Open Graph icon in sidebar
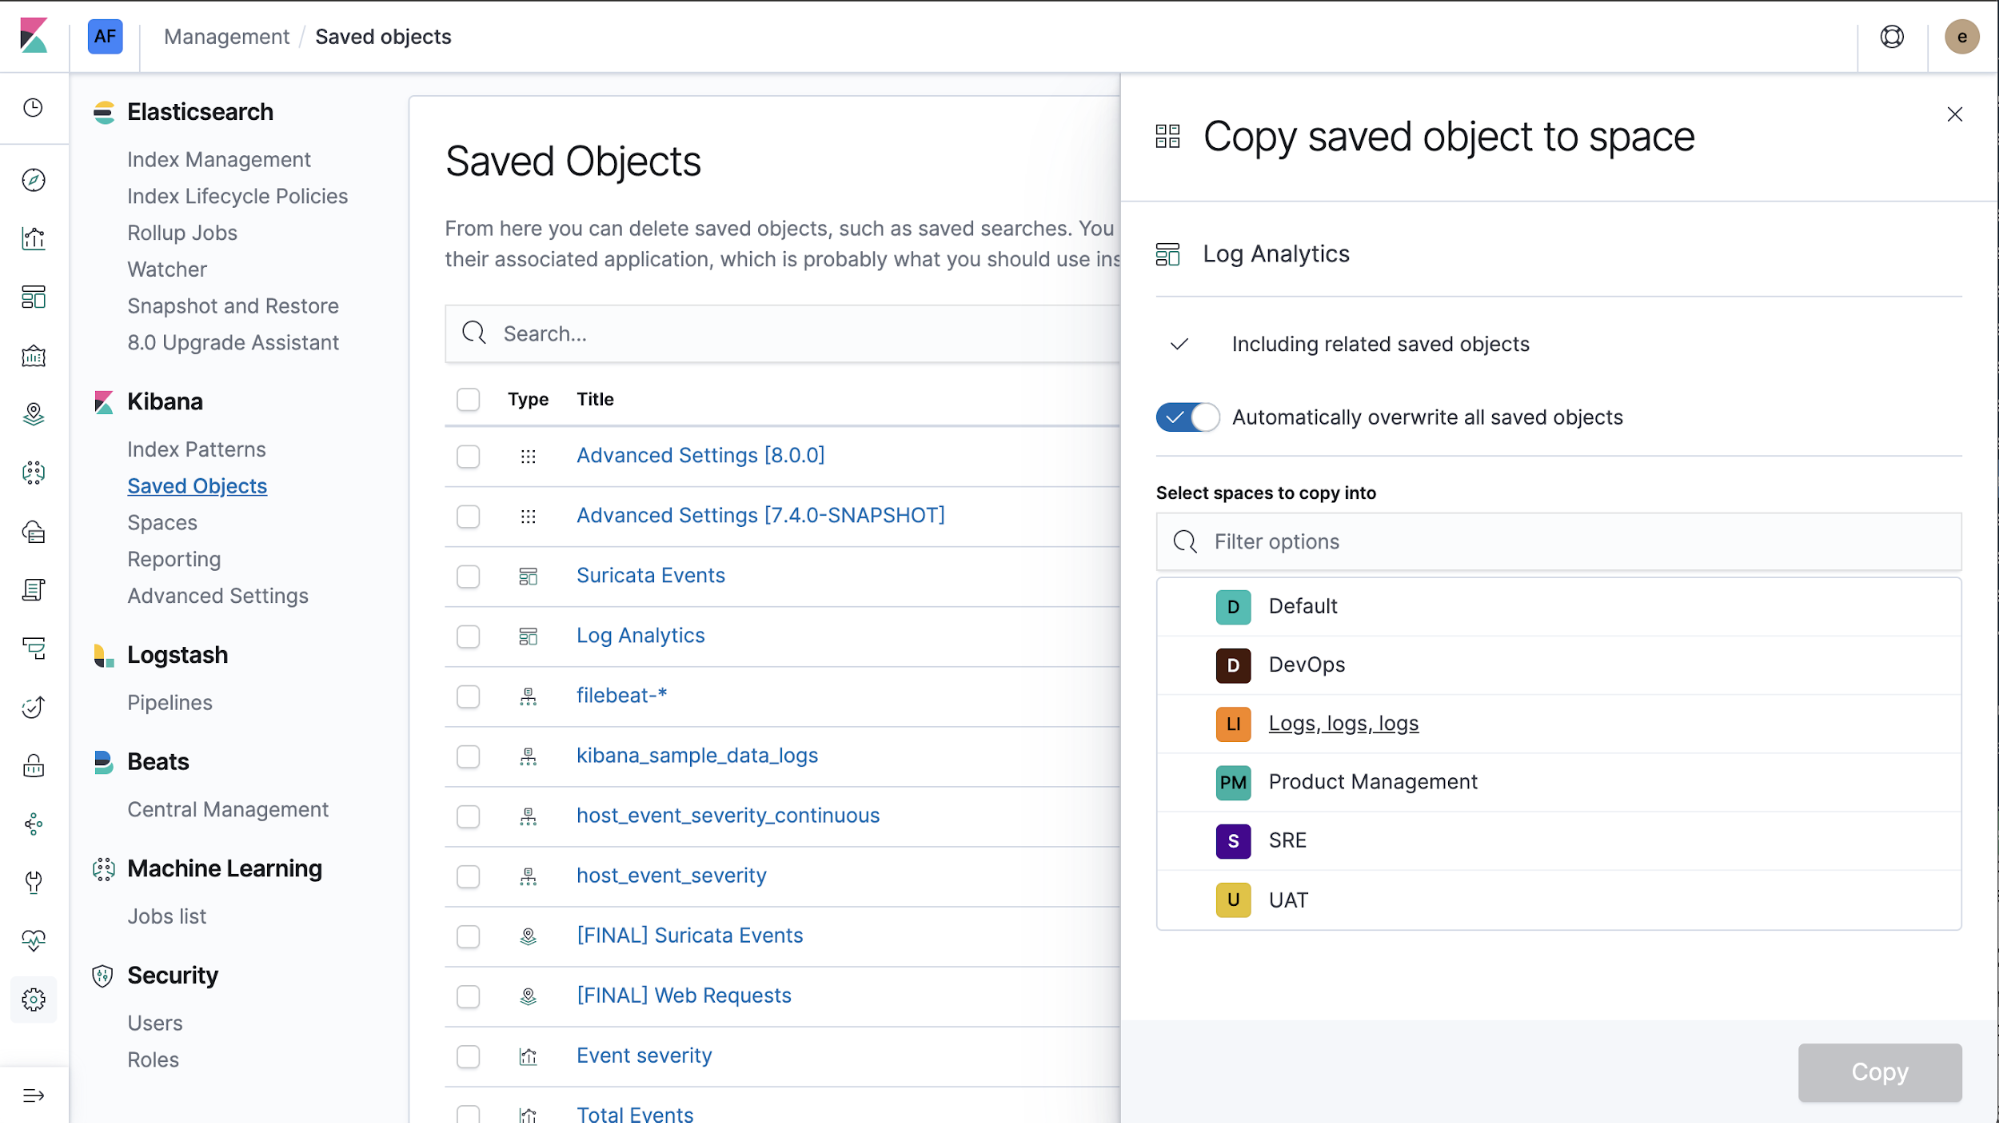Viewport: 1999px width, 1123px height. [34, 824]
